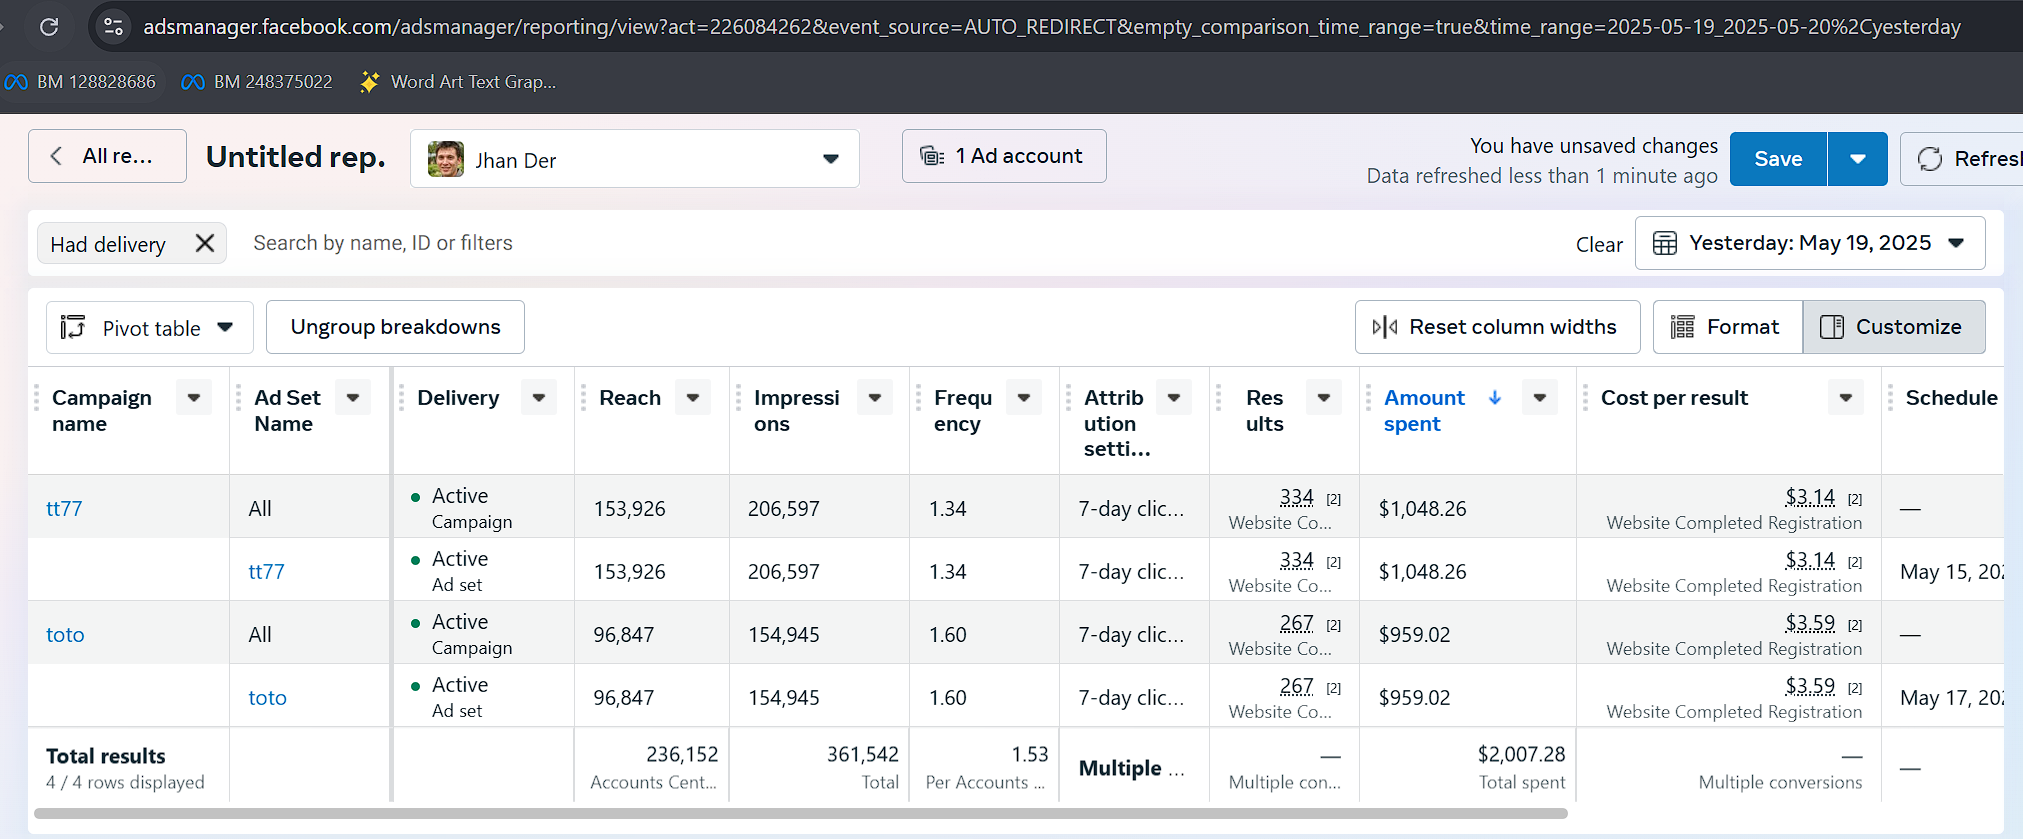Expand the Save options dropdown arrow
The width and height of the screenshot is (2023, 839).
tap(1857, 159)
